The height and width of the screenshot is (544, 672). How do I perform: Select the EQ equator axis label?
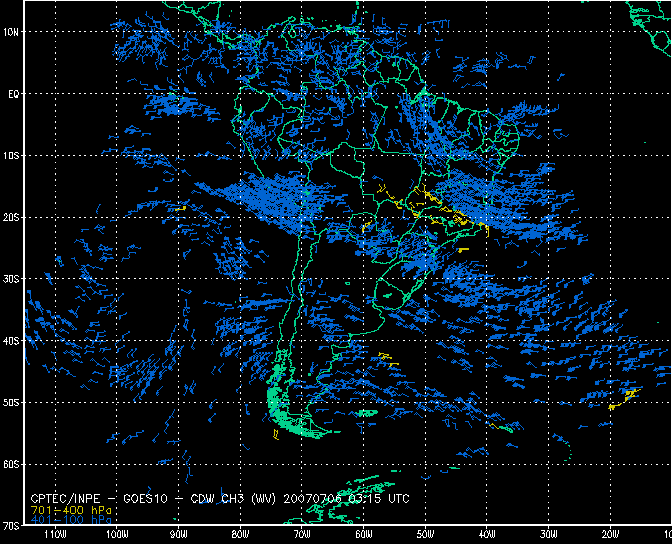click(14, 94)
